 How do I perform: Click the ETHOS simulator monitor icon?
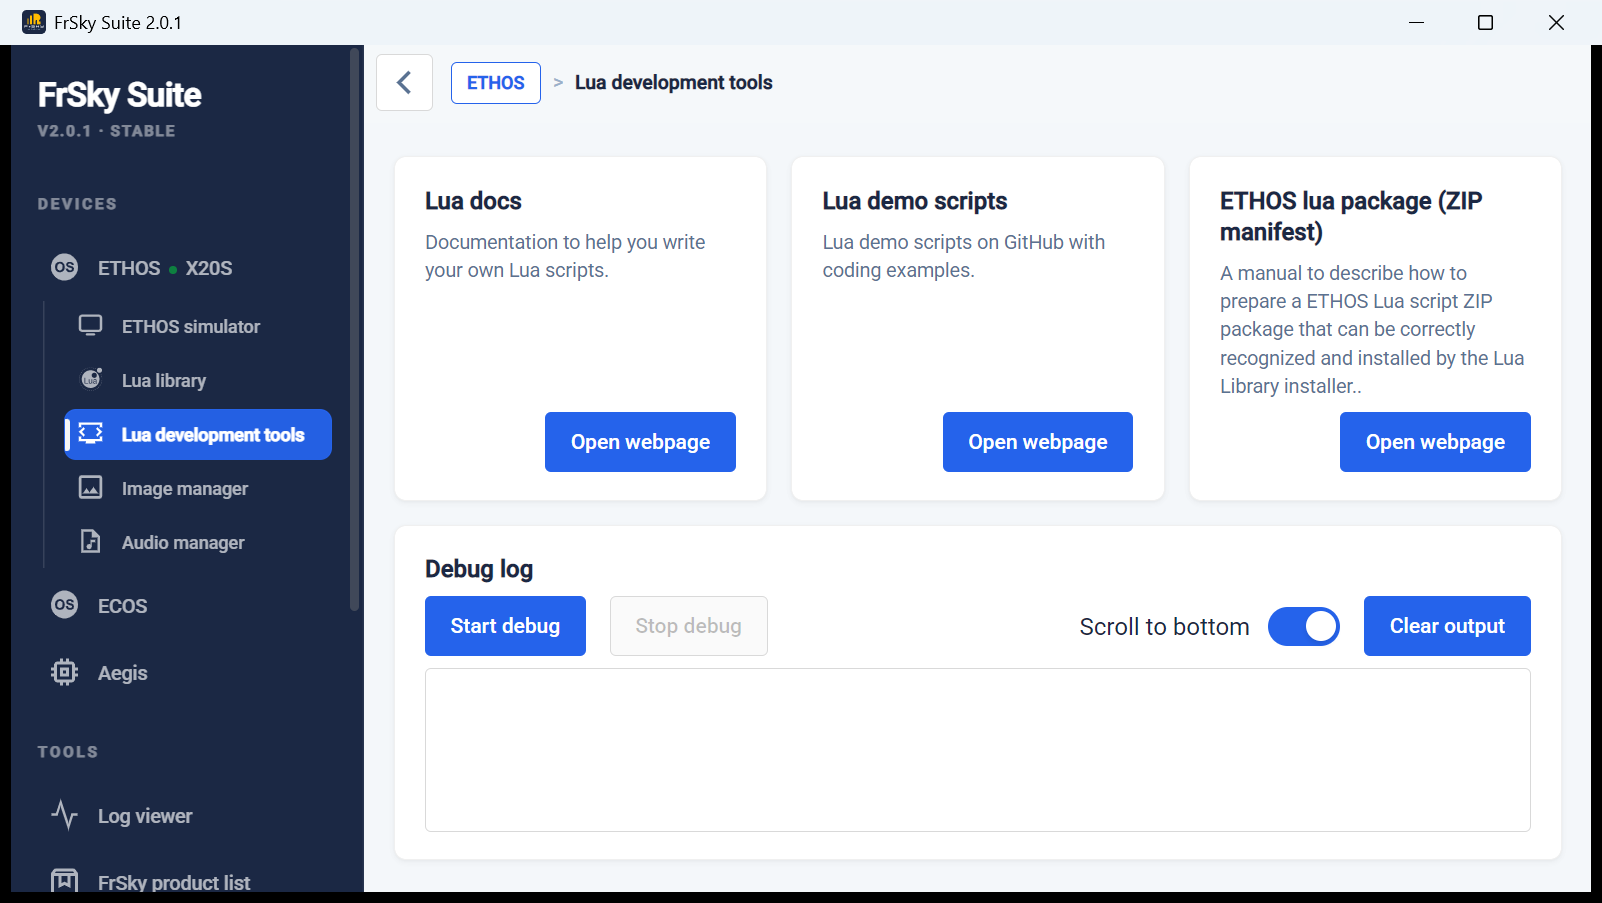click(x=91, y=326)
